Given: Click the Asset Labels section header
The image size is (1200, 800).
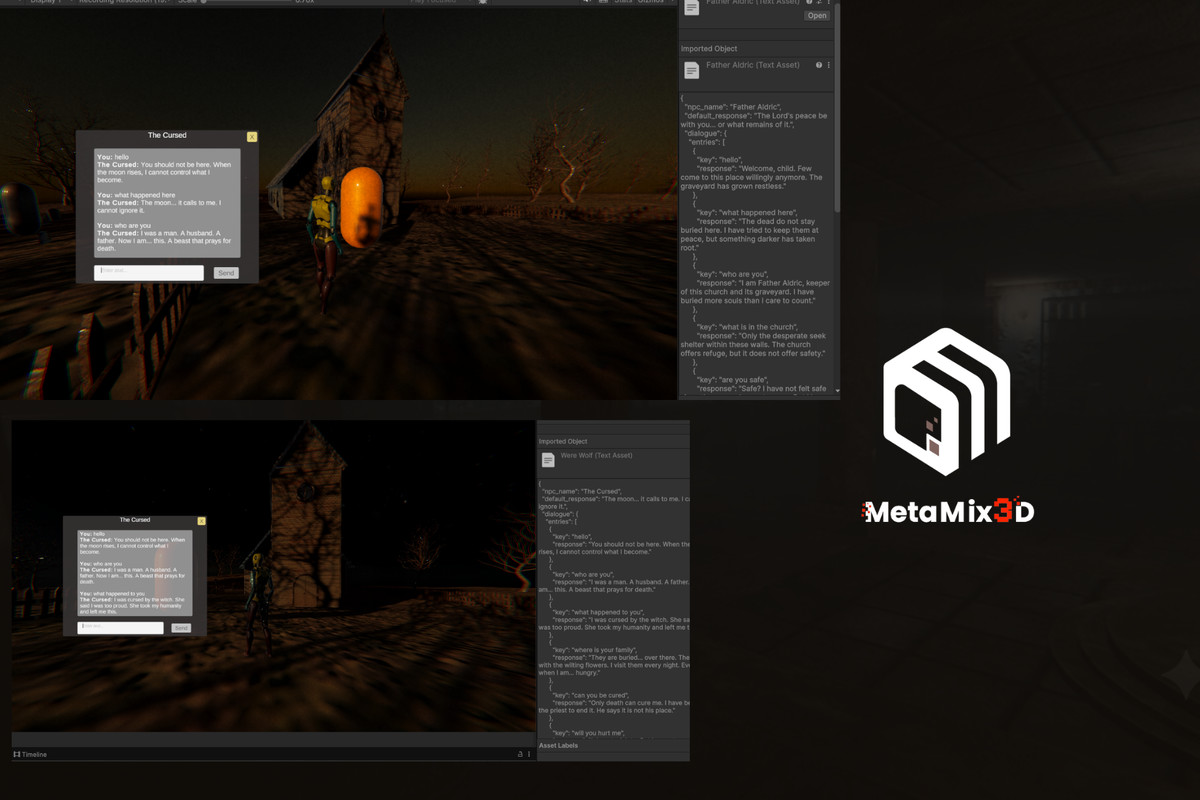Looking at the screenshot, I should (558, 745).
